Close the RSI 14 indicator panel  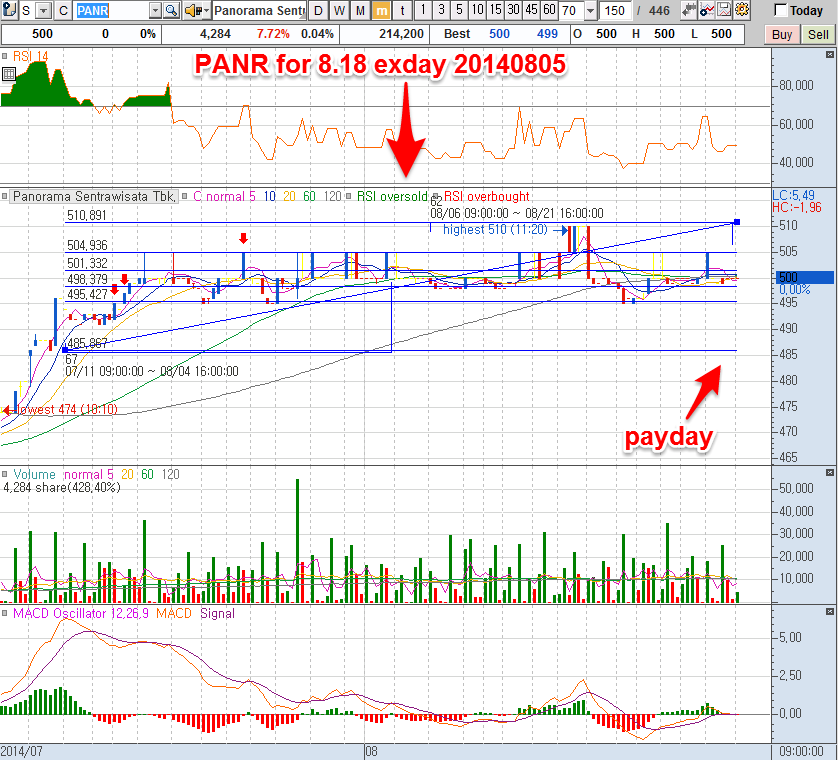click(x=829, y=55)
